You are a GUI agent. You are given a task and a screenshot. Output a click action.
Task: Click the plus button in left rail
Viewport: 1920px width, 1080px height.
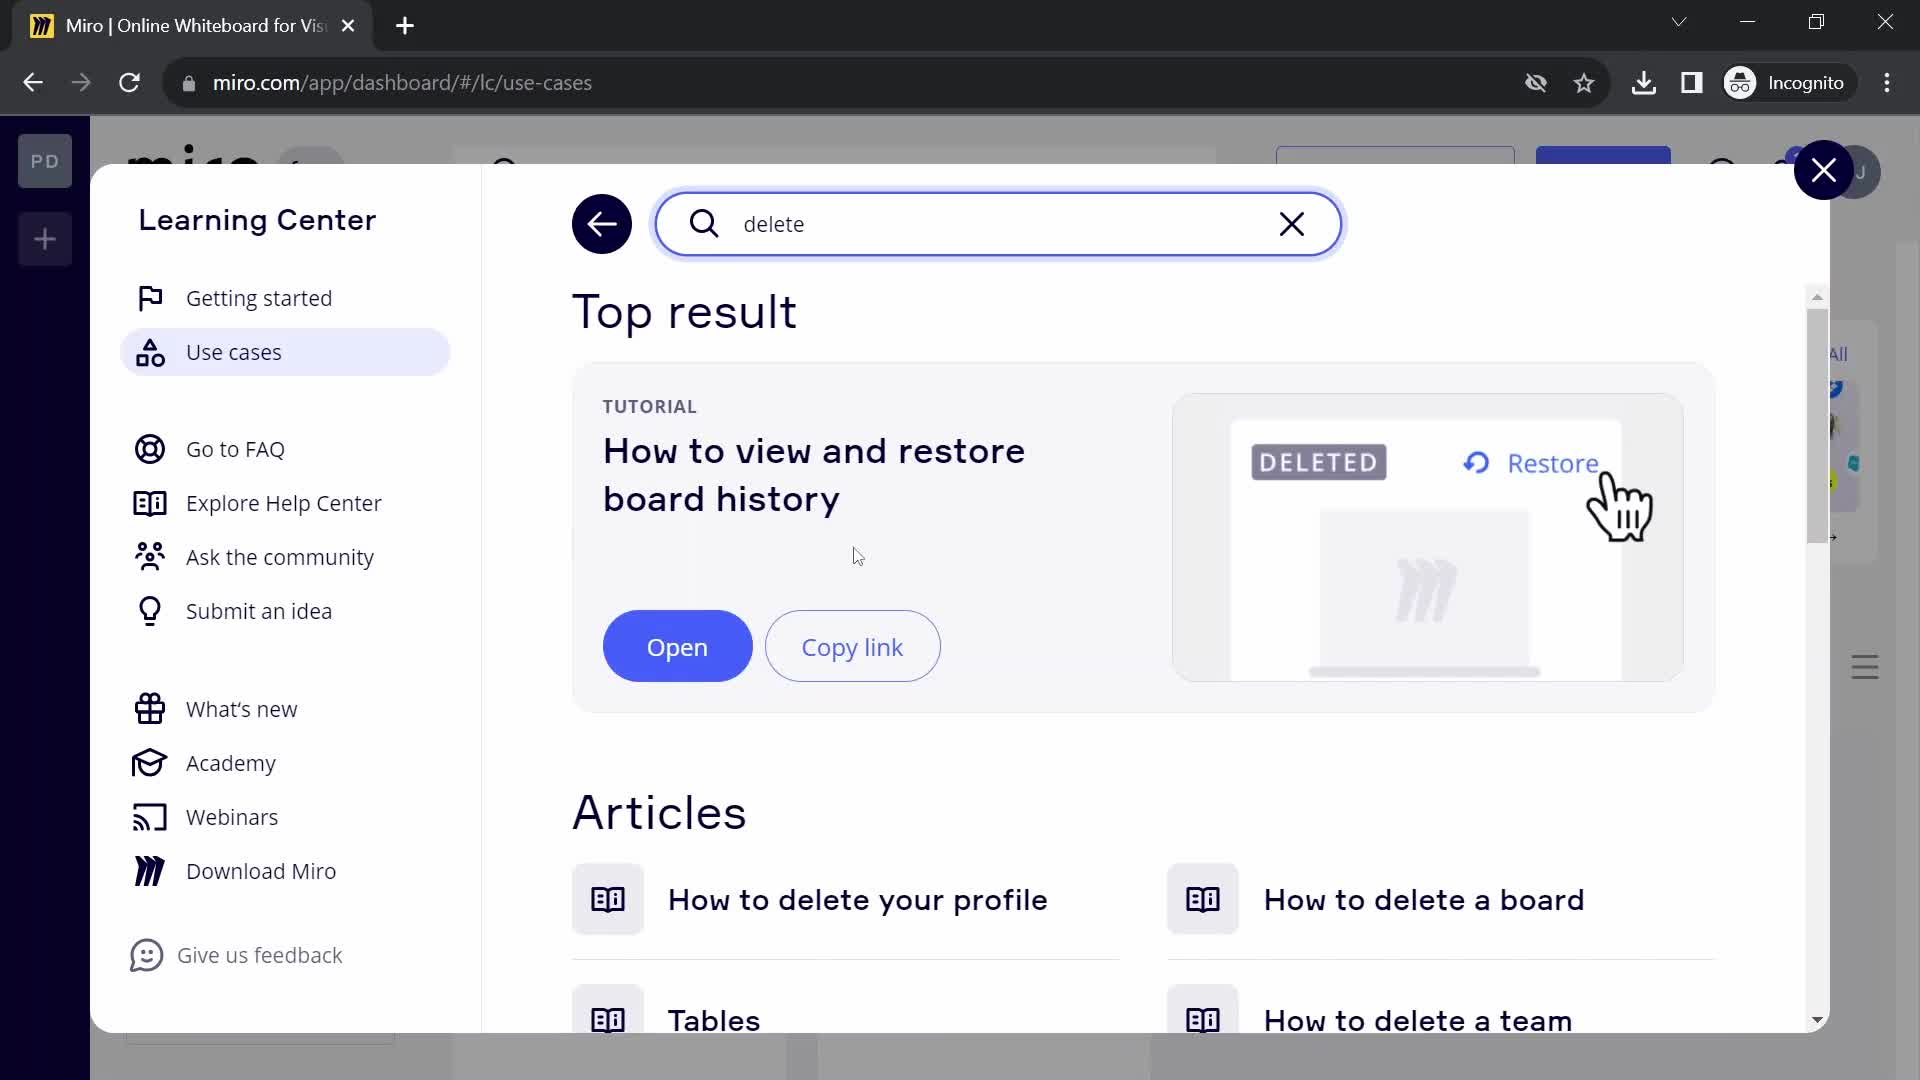(45, 239)
